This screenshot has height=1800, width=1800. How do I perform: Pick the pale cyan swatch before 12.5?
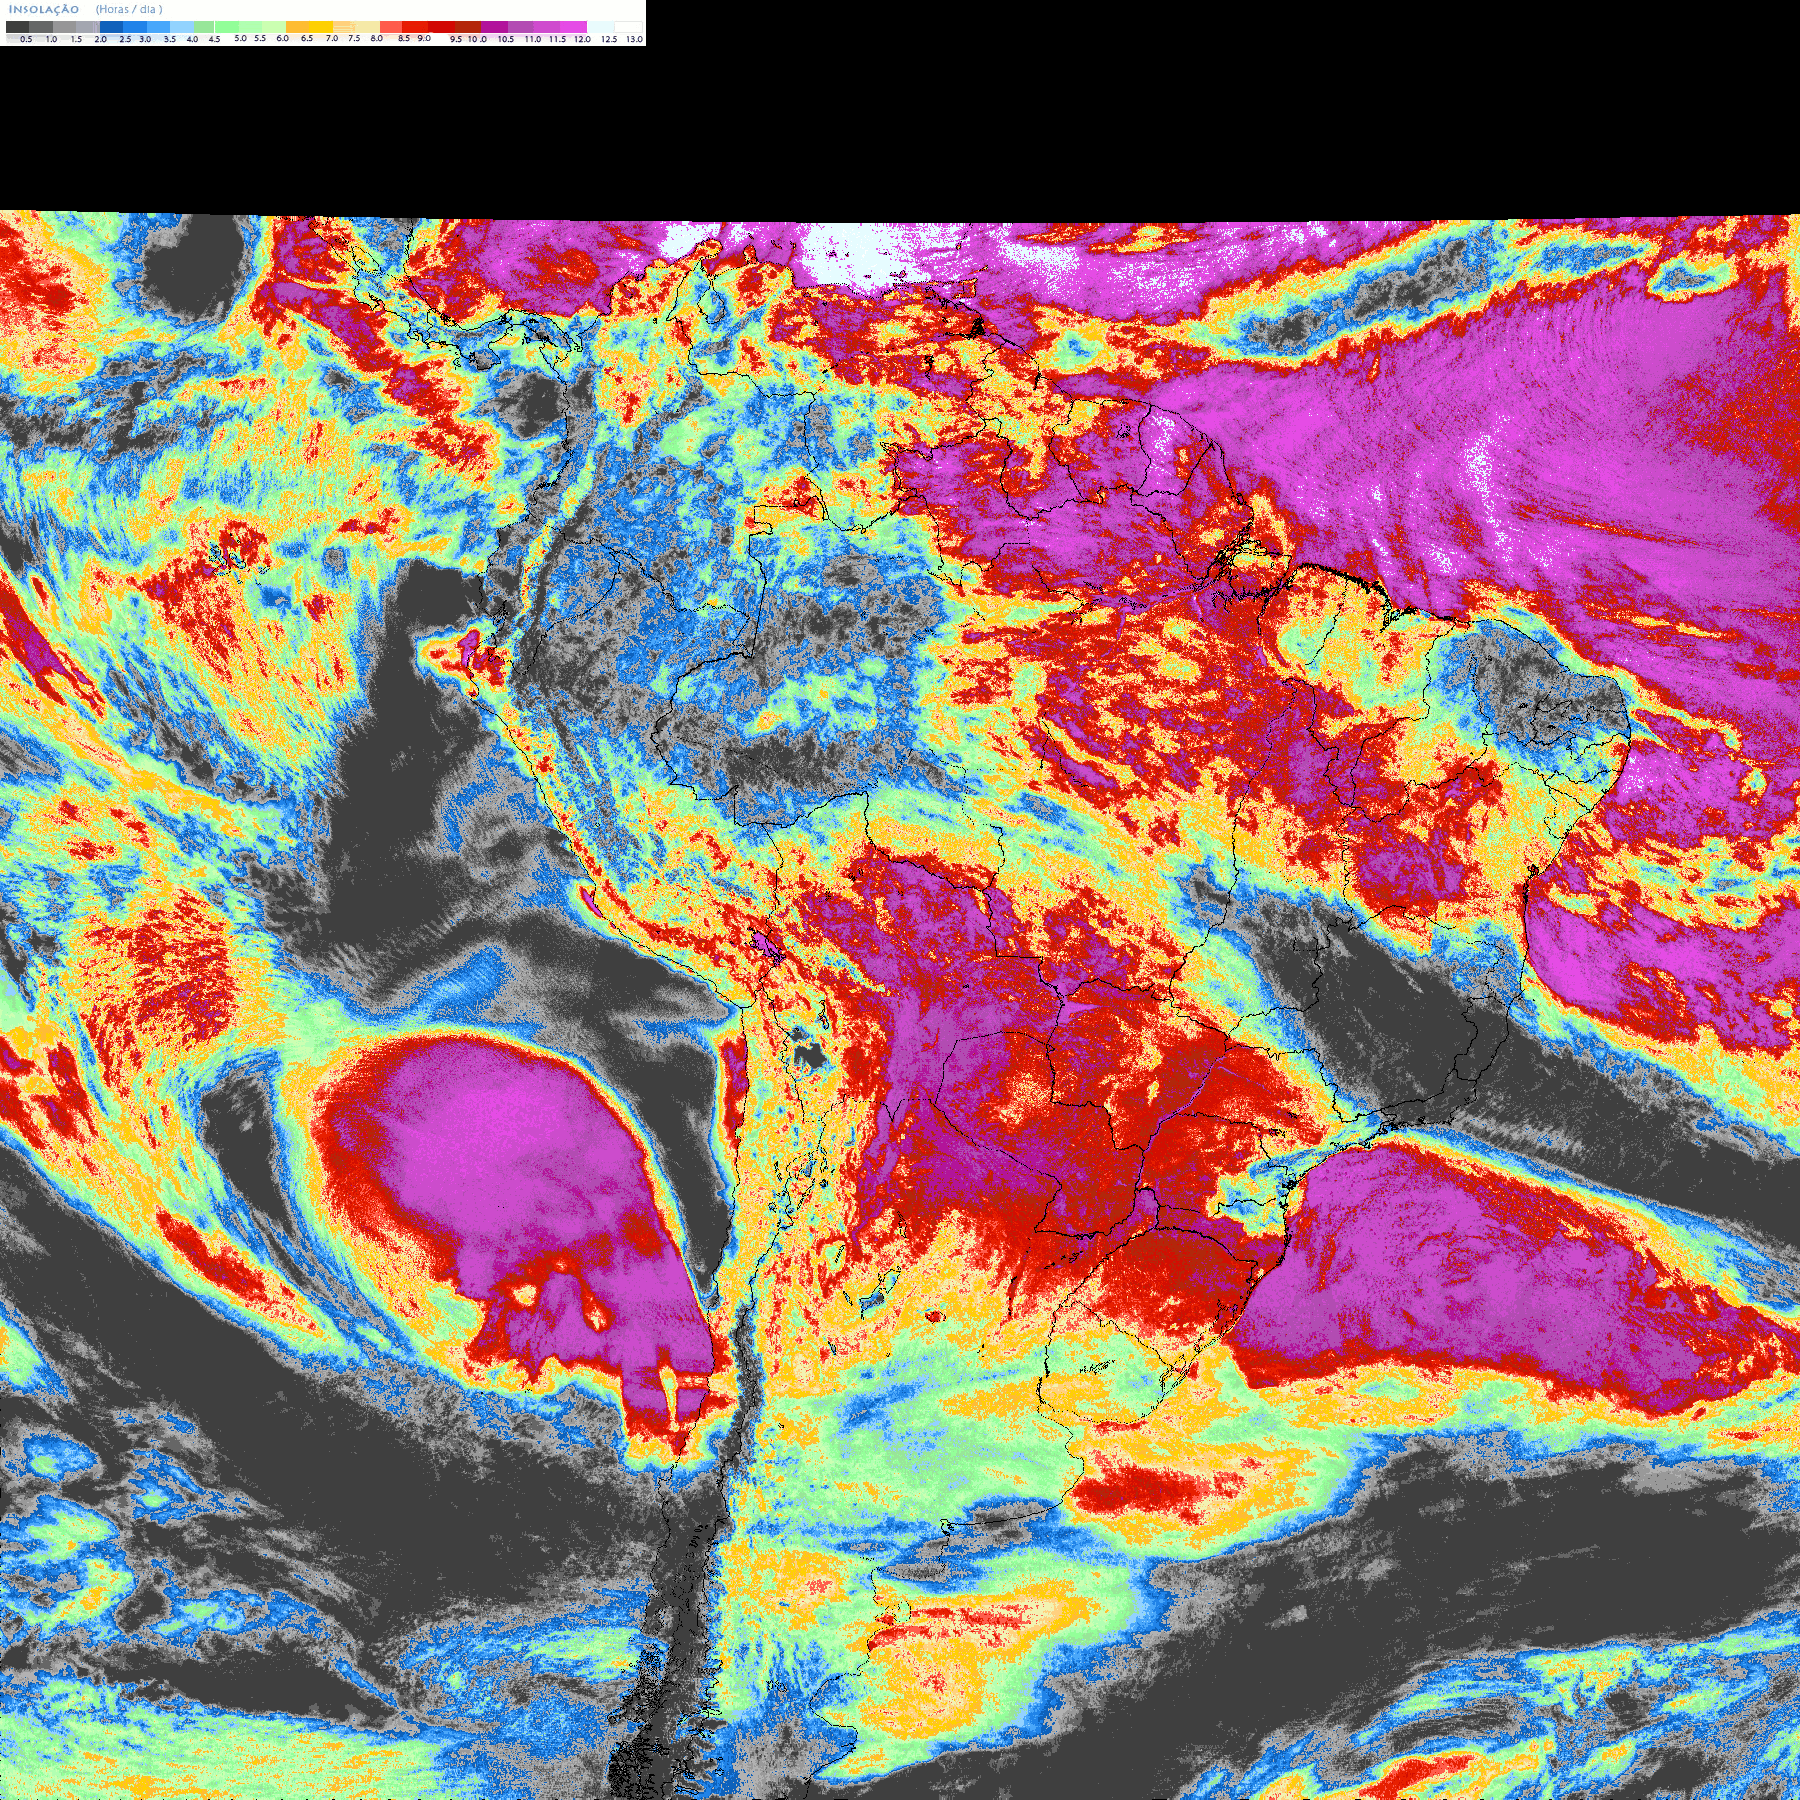pyautogui.click(x=601, y=27)
